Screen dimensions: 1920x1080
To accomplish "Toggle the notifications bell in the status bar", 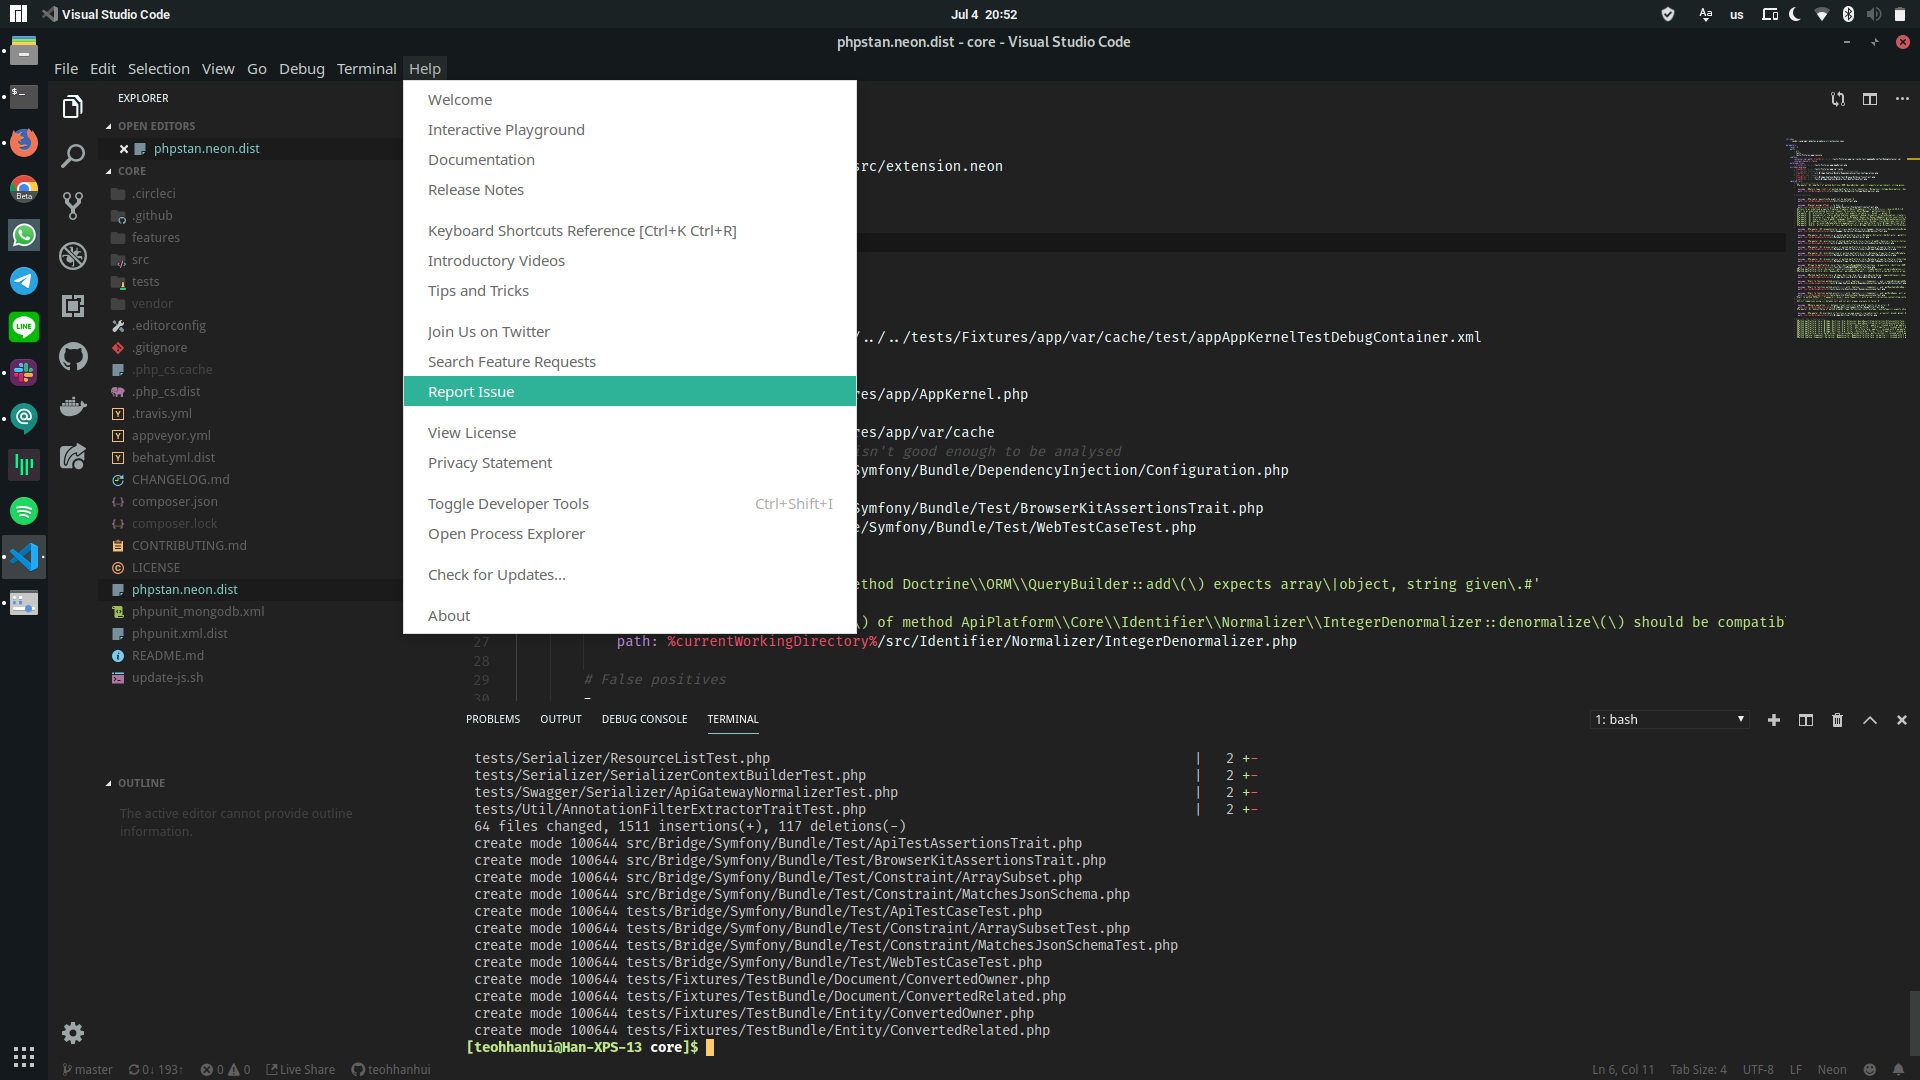I will coord(1899,1069).
